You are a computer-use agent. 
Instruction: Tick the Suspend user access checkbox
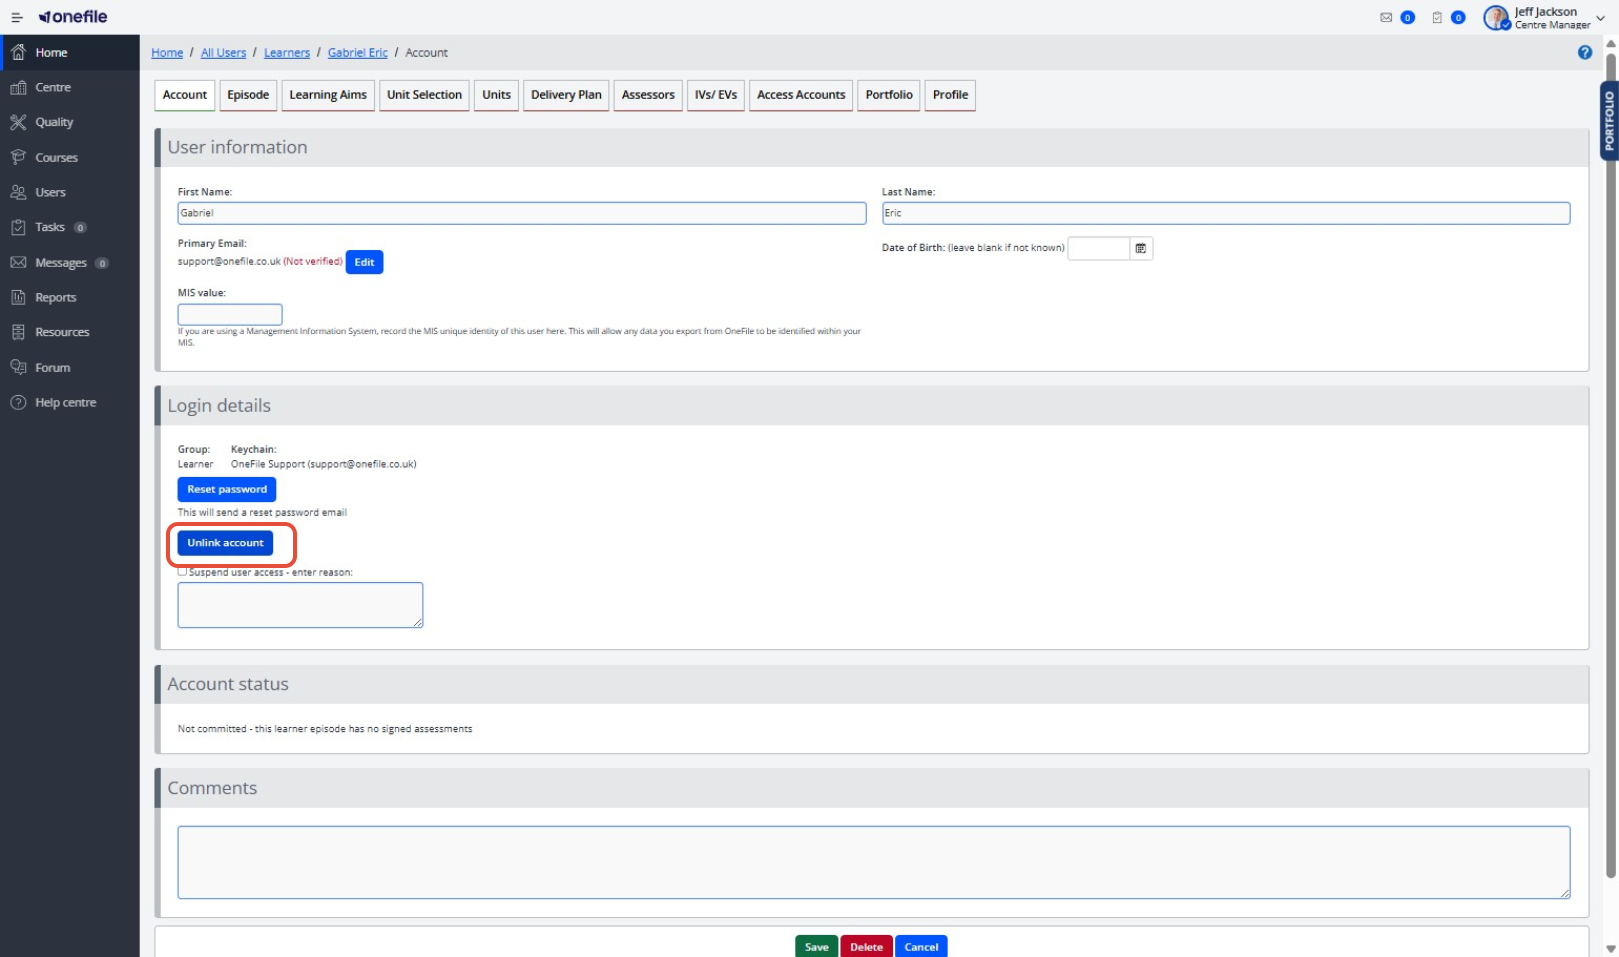click(183, 572)
